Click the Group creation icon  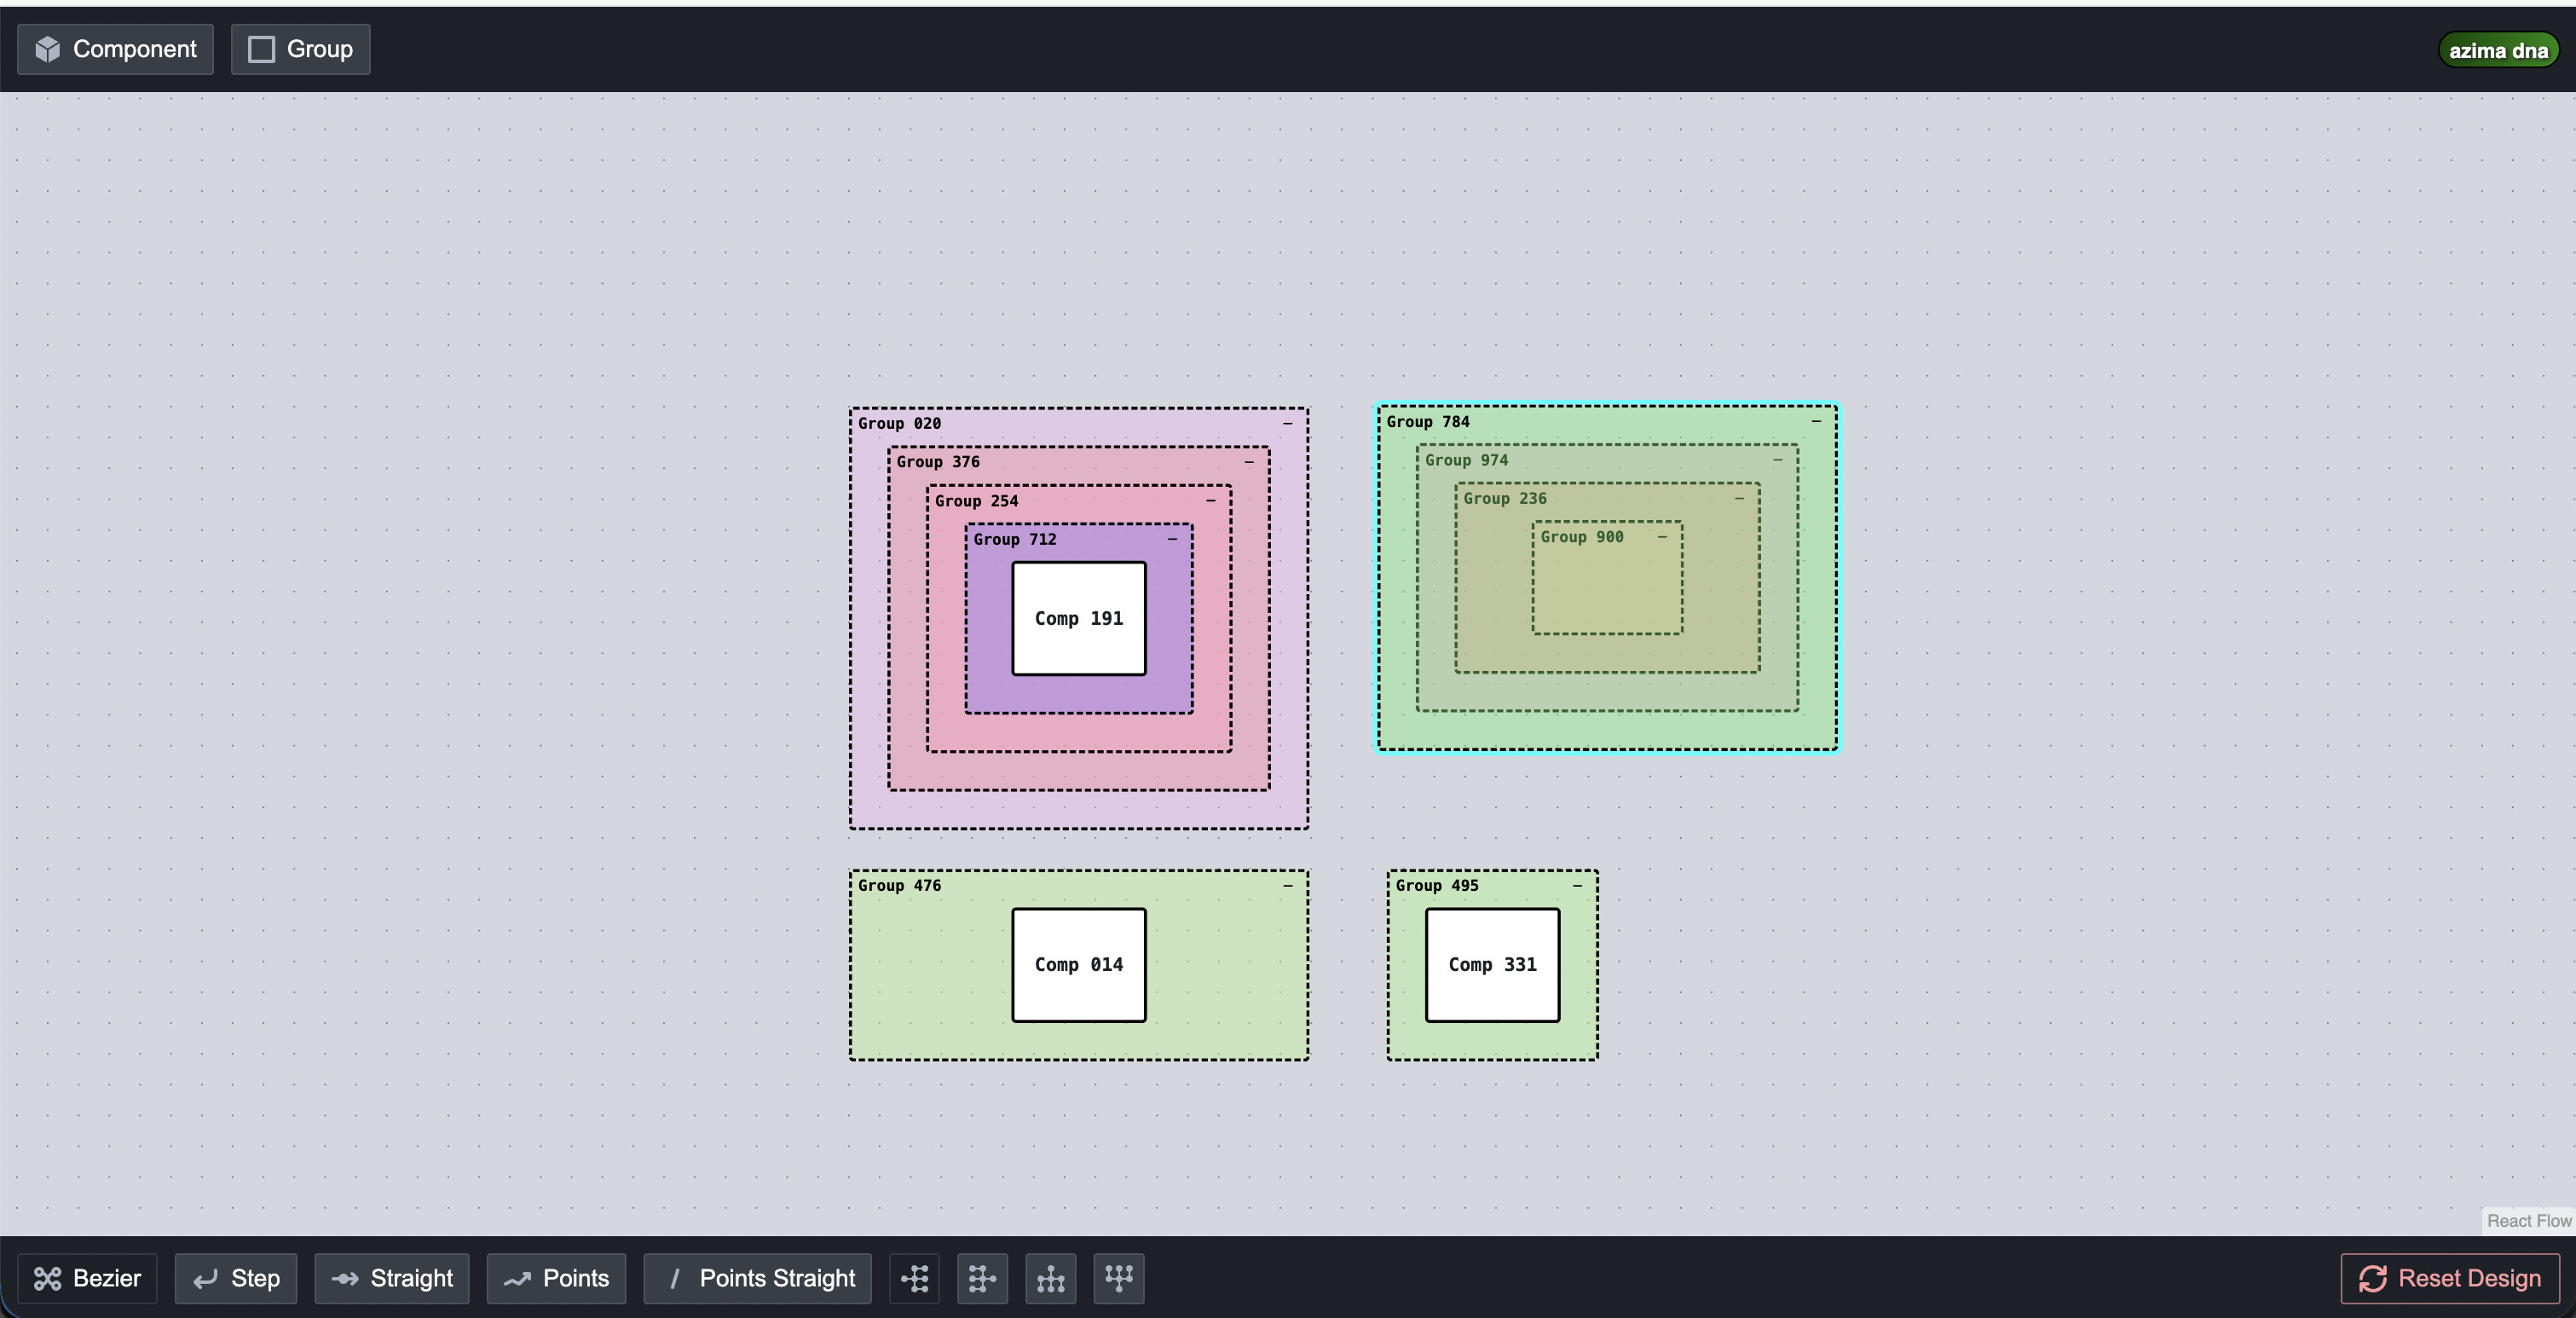(x=262, y=48)
